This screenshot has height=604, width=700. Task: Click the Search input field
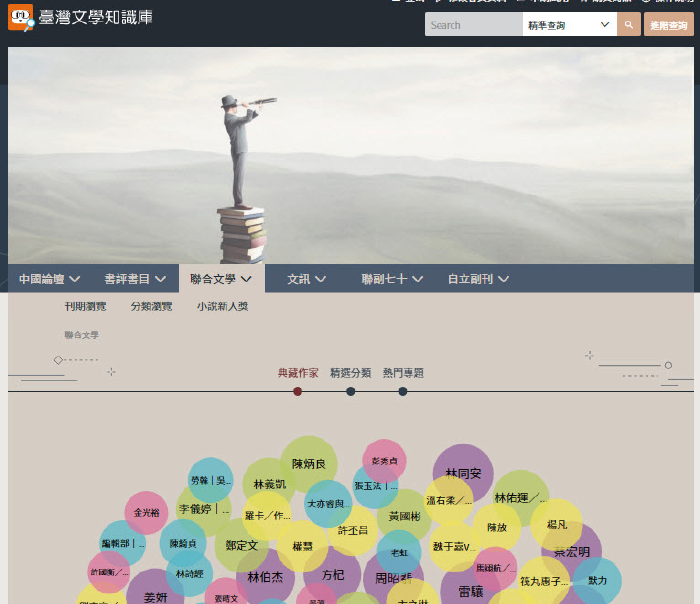tap(473, 25)
